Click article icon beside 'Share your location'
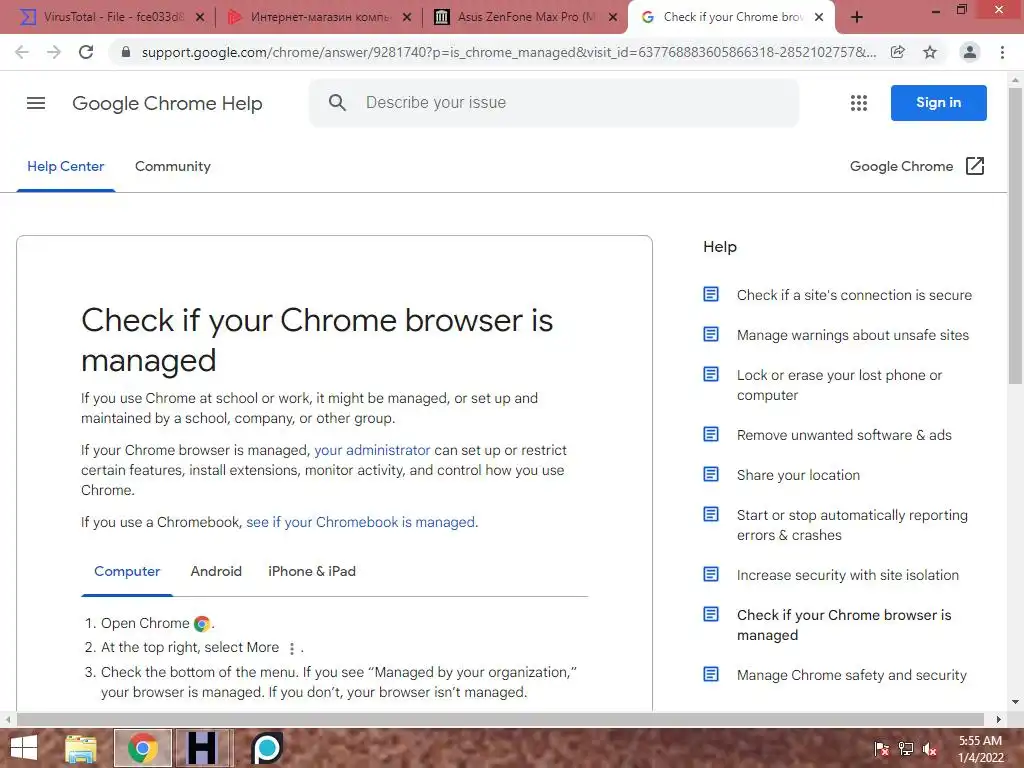Viewport: 1024px width, 768px height. (x=711, y=474)
